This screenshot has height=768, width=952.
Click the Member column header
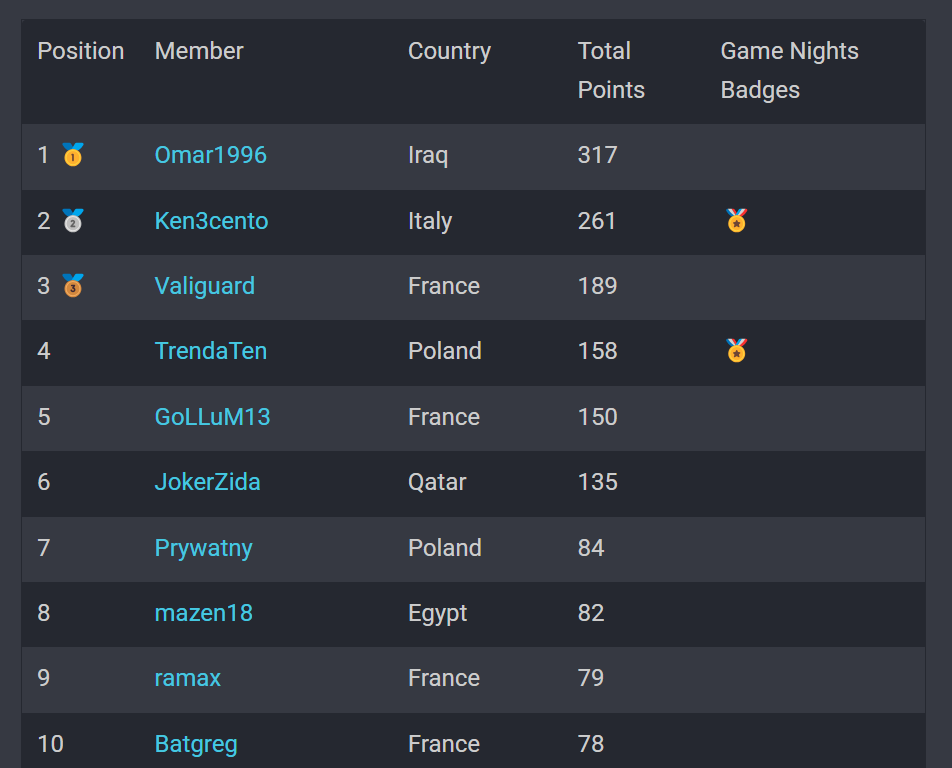(199, 51)
